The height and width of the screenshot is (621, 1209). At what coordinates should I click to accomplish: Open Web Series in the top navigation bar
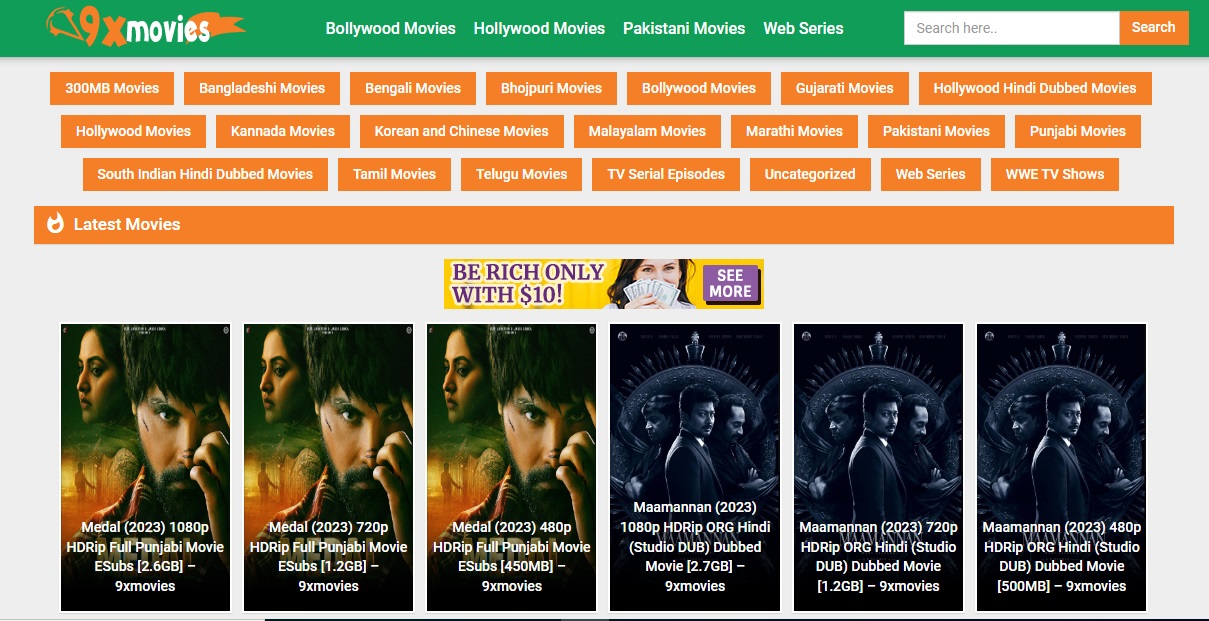pyautogui.click(x=803, y=28)
